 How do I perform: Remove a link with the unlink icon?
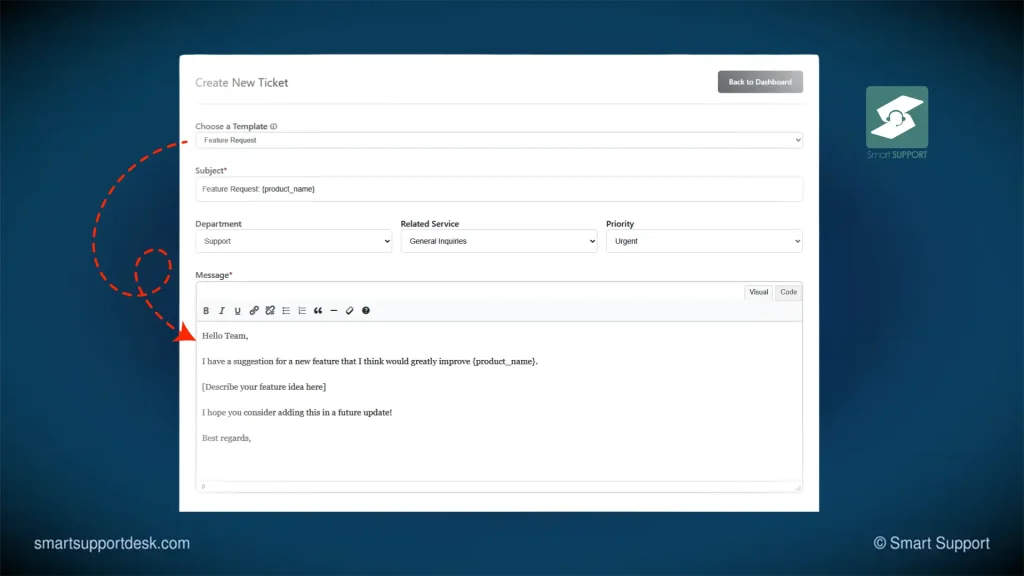point(270,311)
